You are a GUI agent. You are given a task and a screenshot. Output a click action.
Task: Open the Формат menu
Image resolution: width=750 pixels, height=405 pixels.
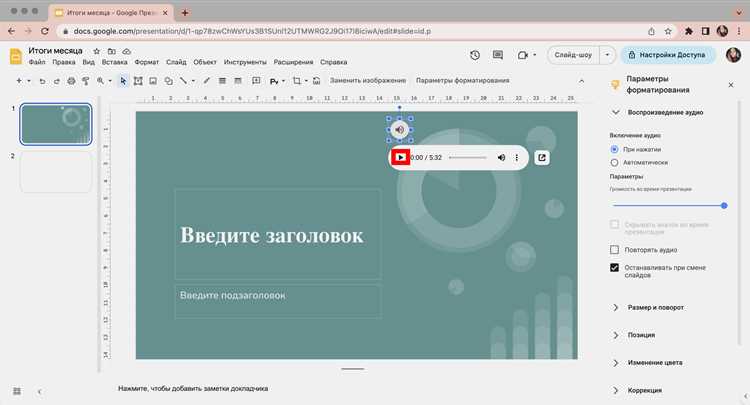click(x=146, y=62)
